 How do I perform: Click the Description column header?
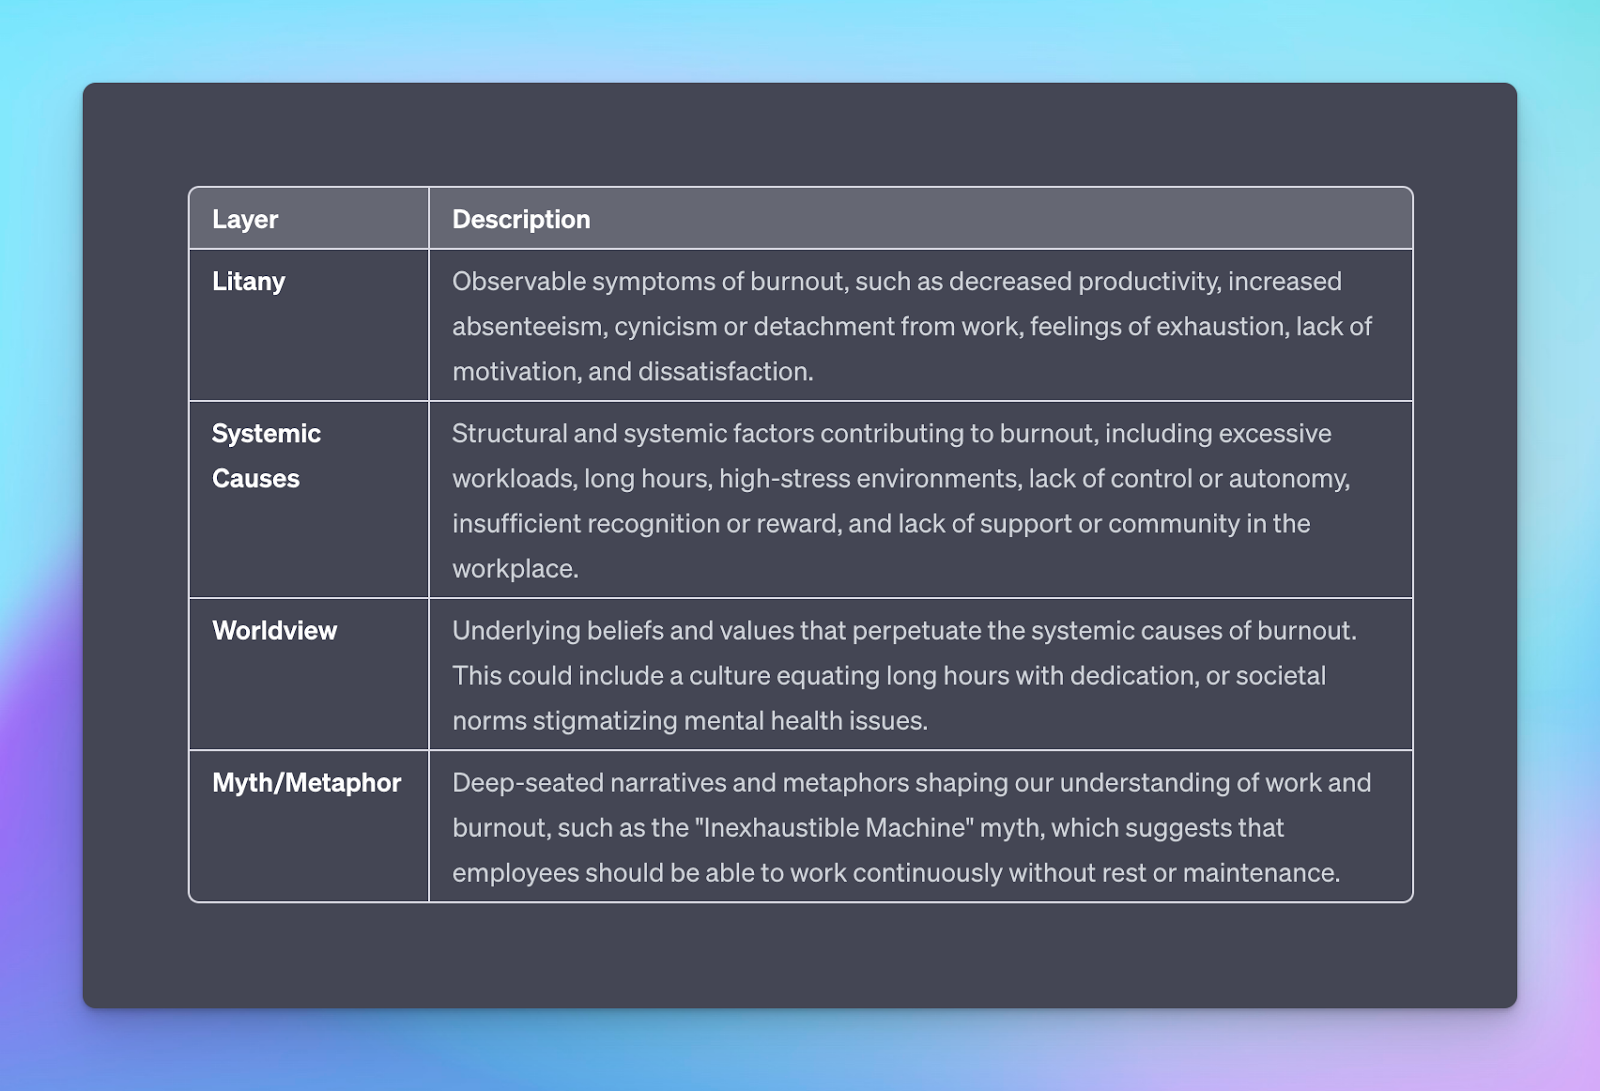pos(521,219)
